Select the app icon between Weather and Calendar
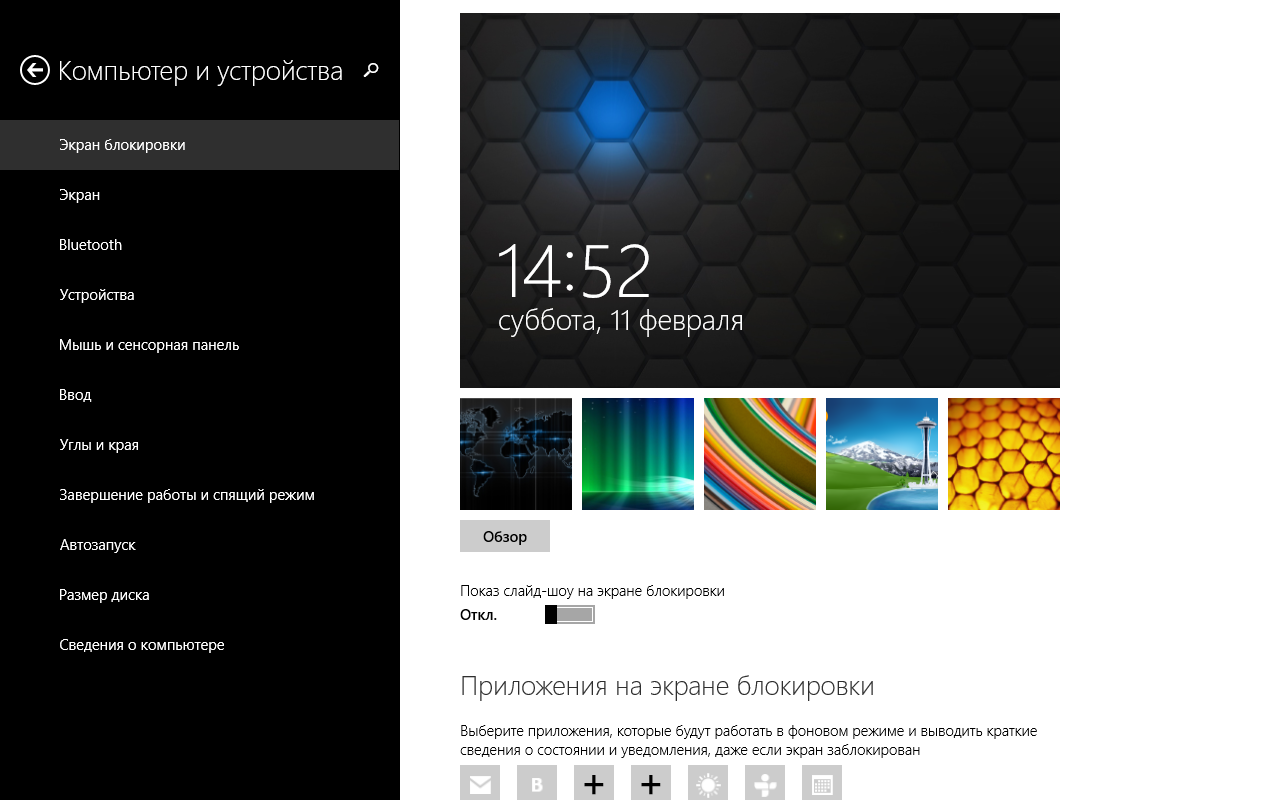1280x800 pixels. (765, 784)
